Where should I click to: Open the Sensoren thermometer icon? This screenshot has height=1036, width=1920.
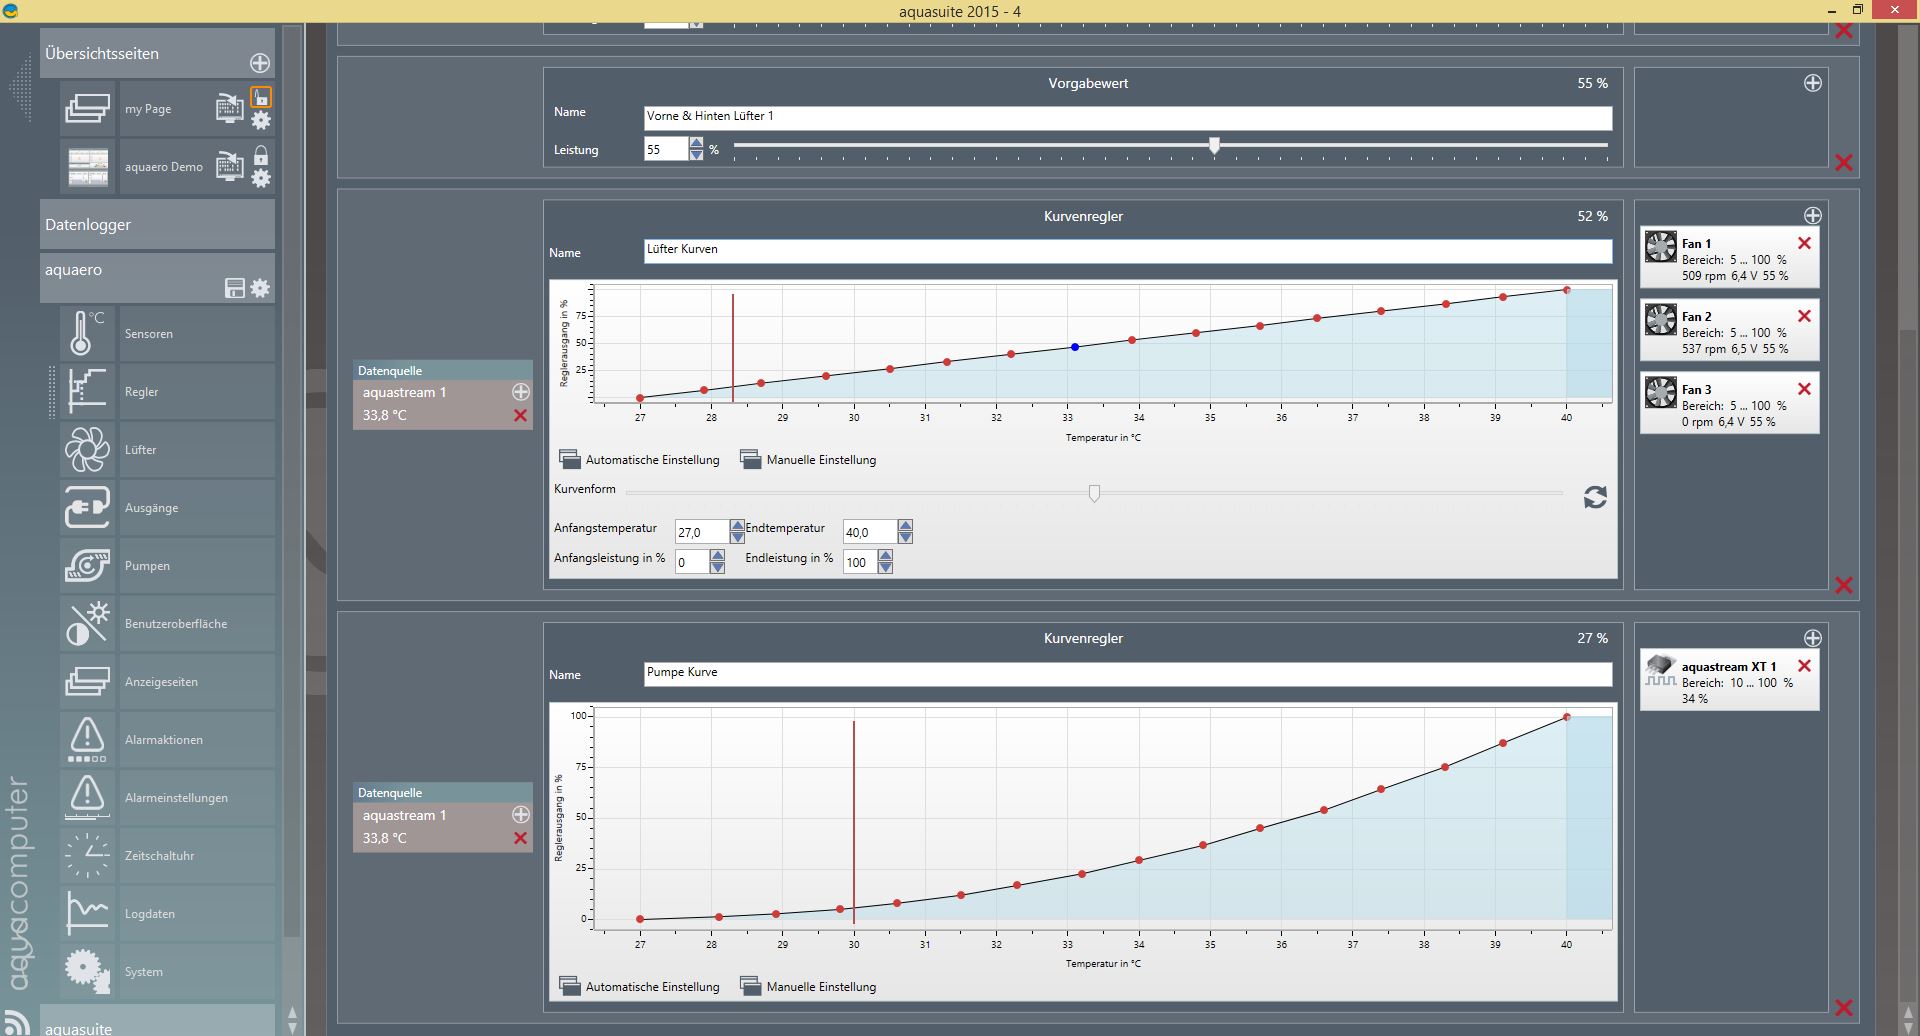(87, 333)
